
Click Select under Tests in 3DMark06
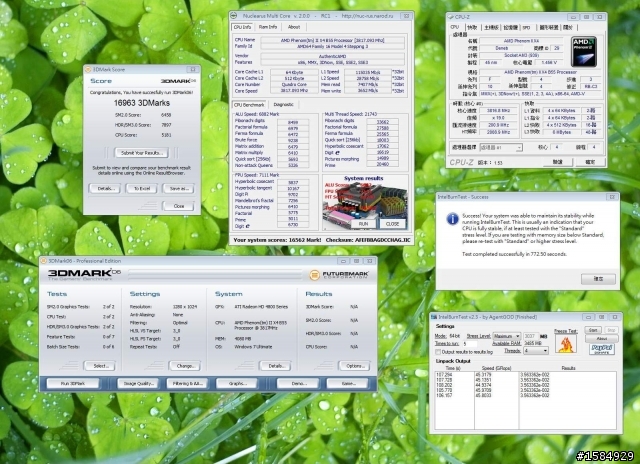click(x=99, y=366)
